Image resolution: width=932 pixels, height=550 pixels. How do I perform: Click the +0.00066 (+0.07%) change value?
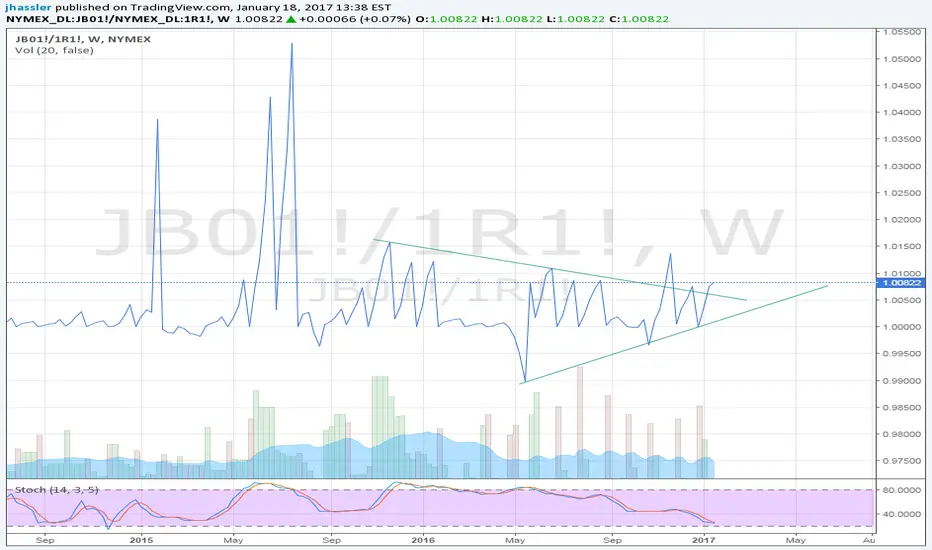355,19
